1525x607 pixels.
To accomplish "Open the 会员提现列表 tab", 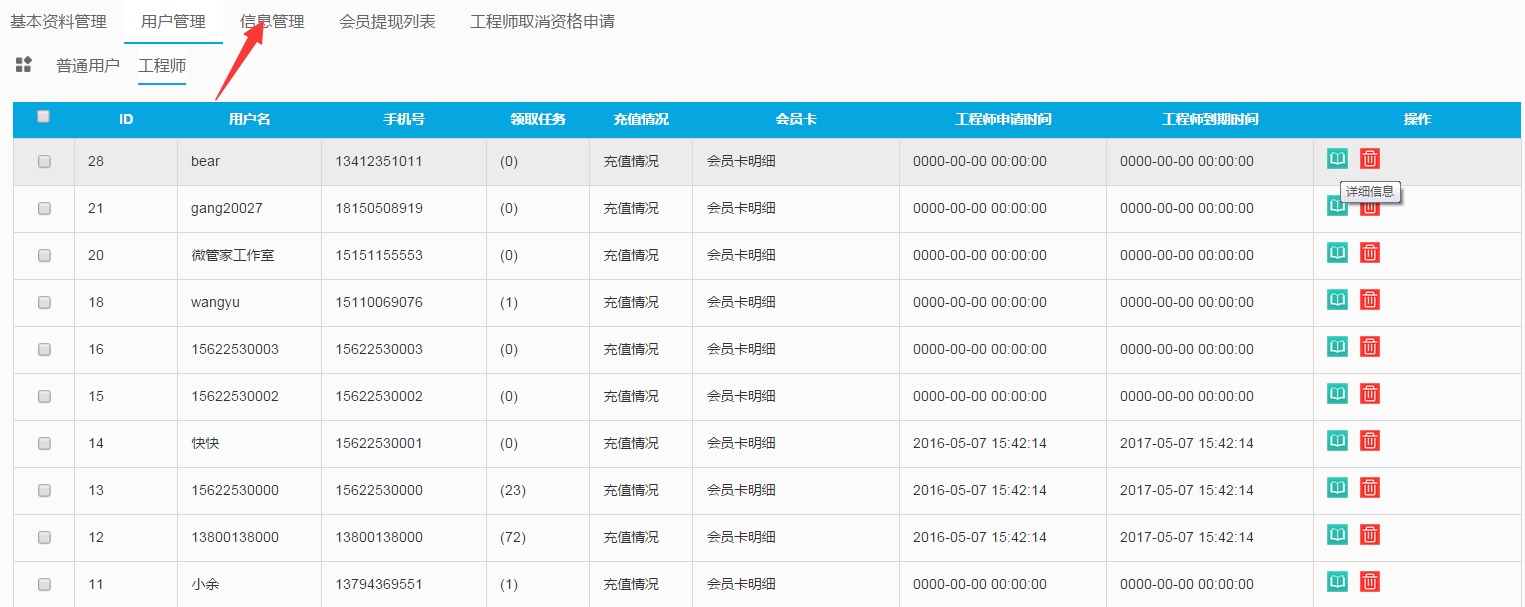I will 387,21.
